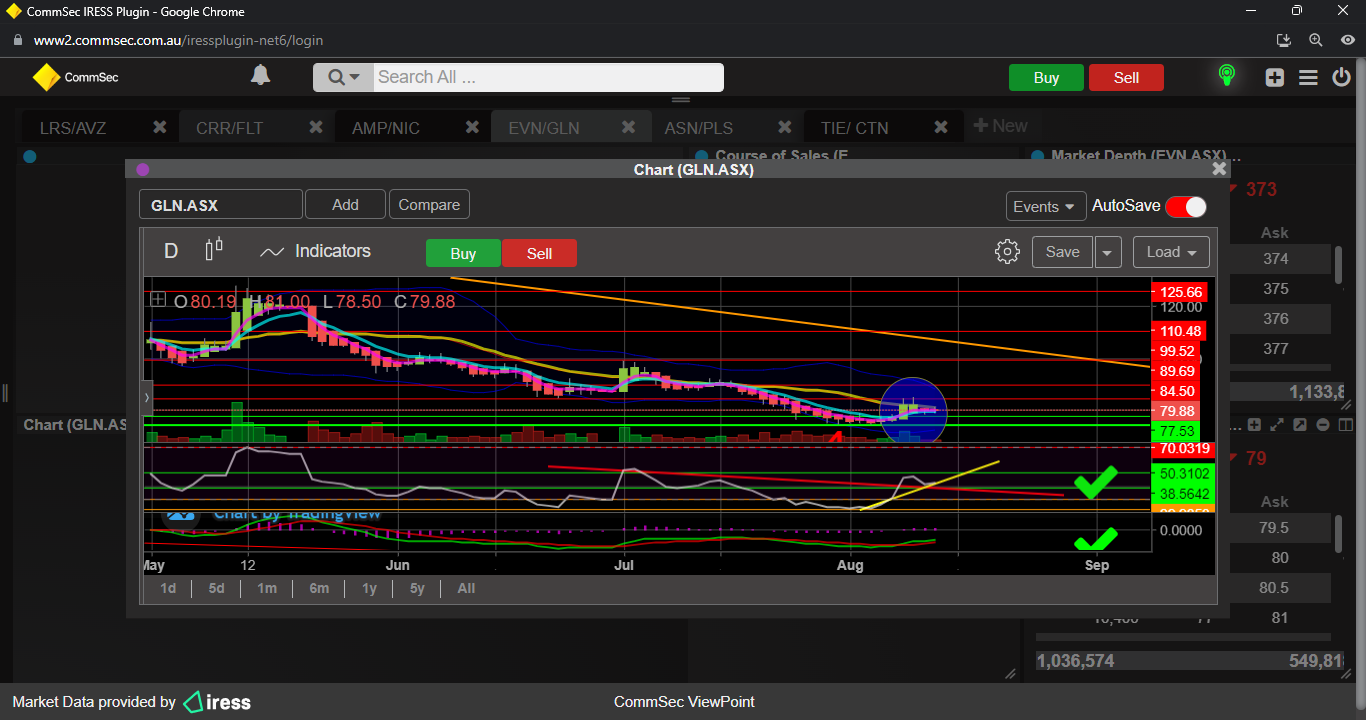Click Chrome's zoom magnifier icon
Image resolution: width=1366 pixels, height=720 pixels.
pyautogui.click(x=1315, y=40)
